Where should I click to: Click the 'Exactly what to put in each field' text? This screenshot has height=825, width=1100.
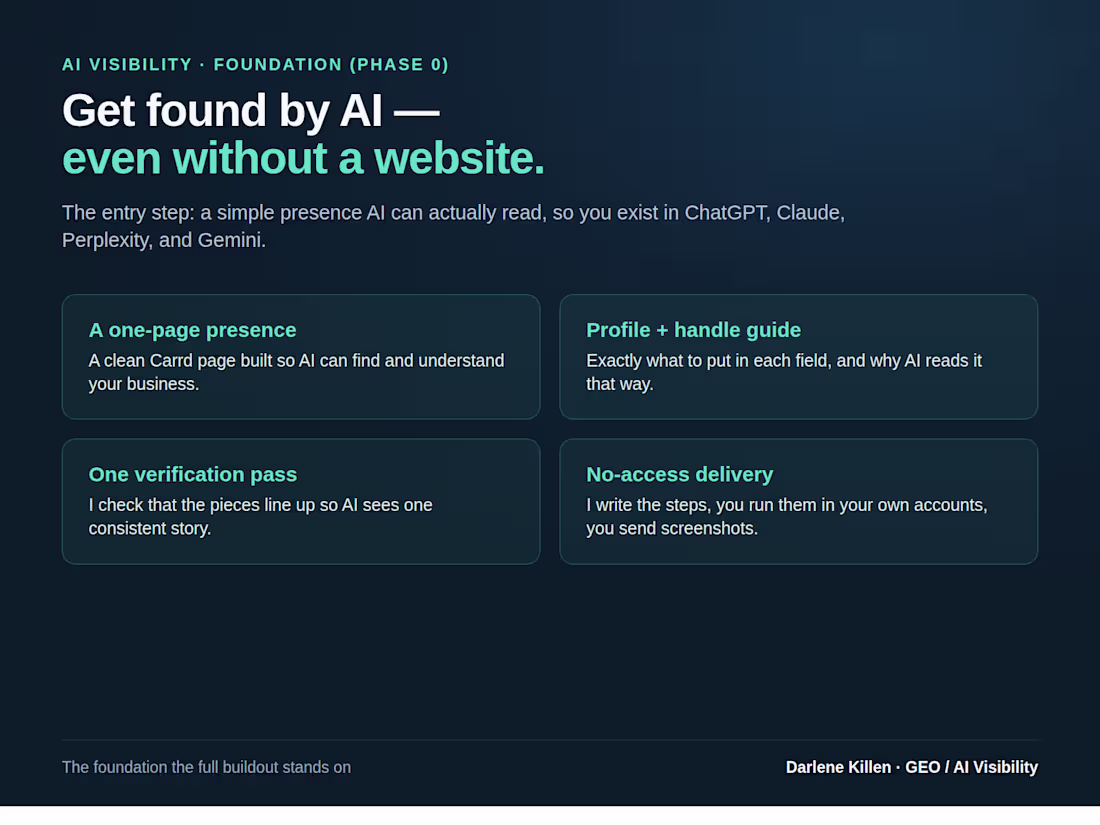pyautogui.click(x=784, y=372)
